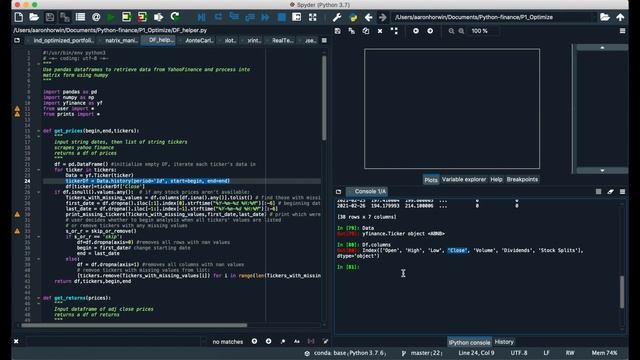Create a new file from the toolbar
This screenshot has width=640, height=360.
(19, 17)
